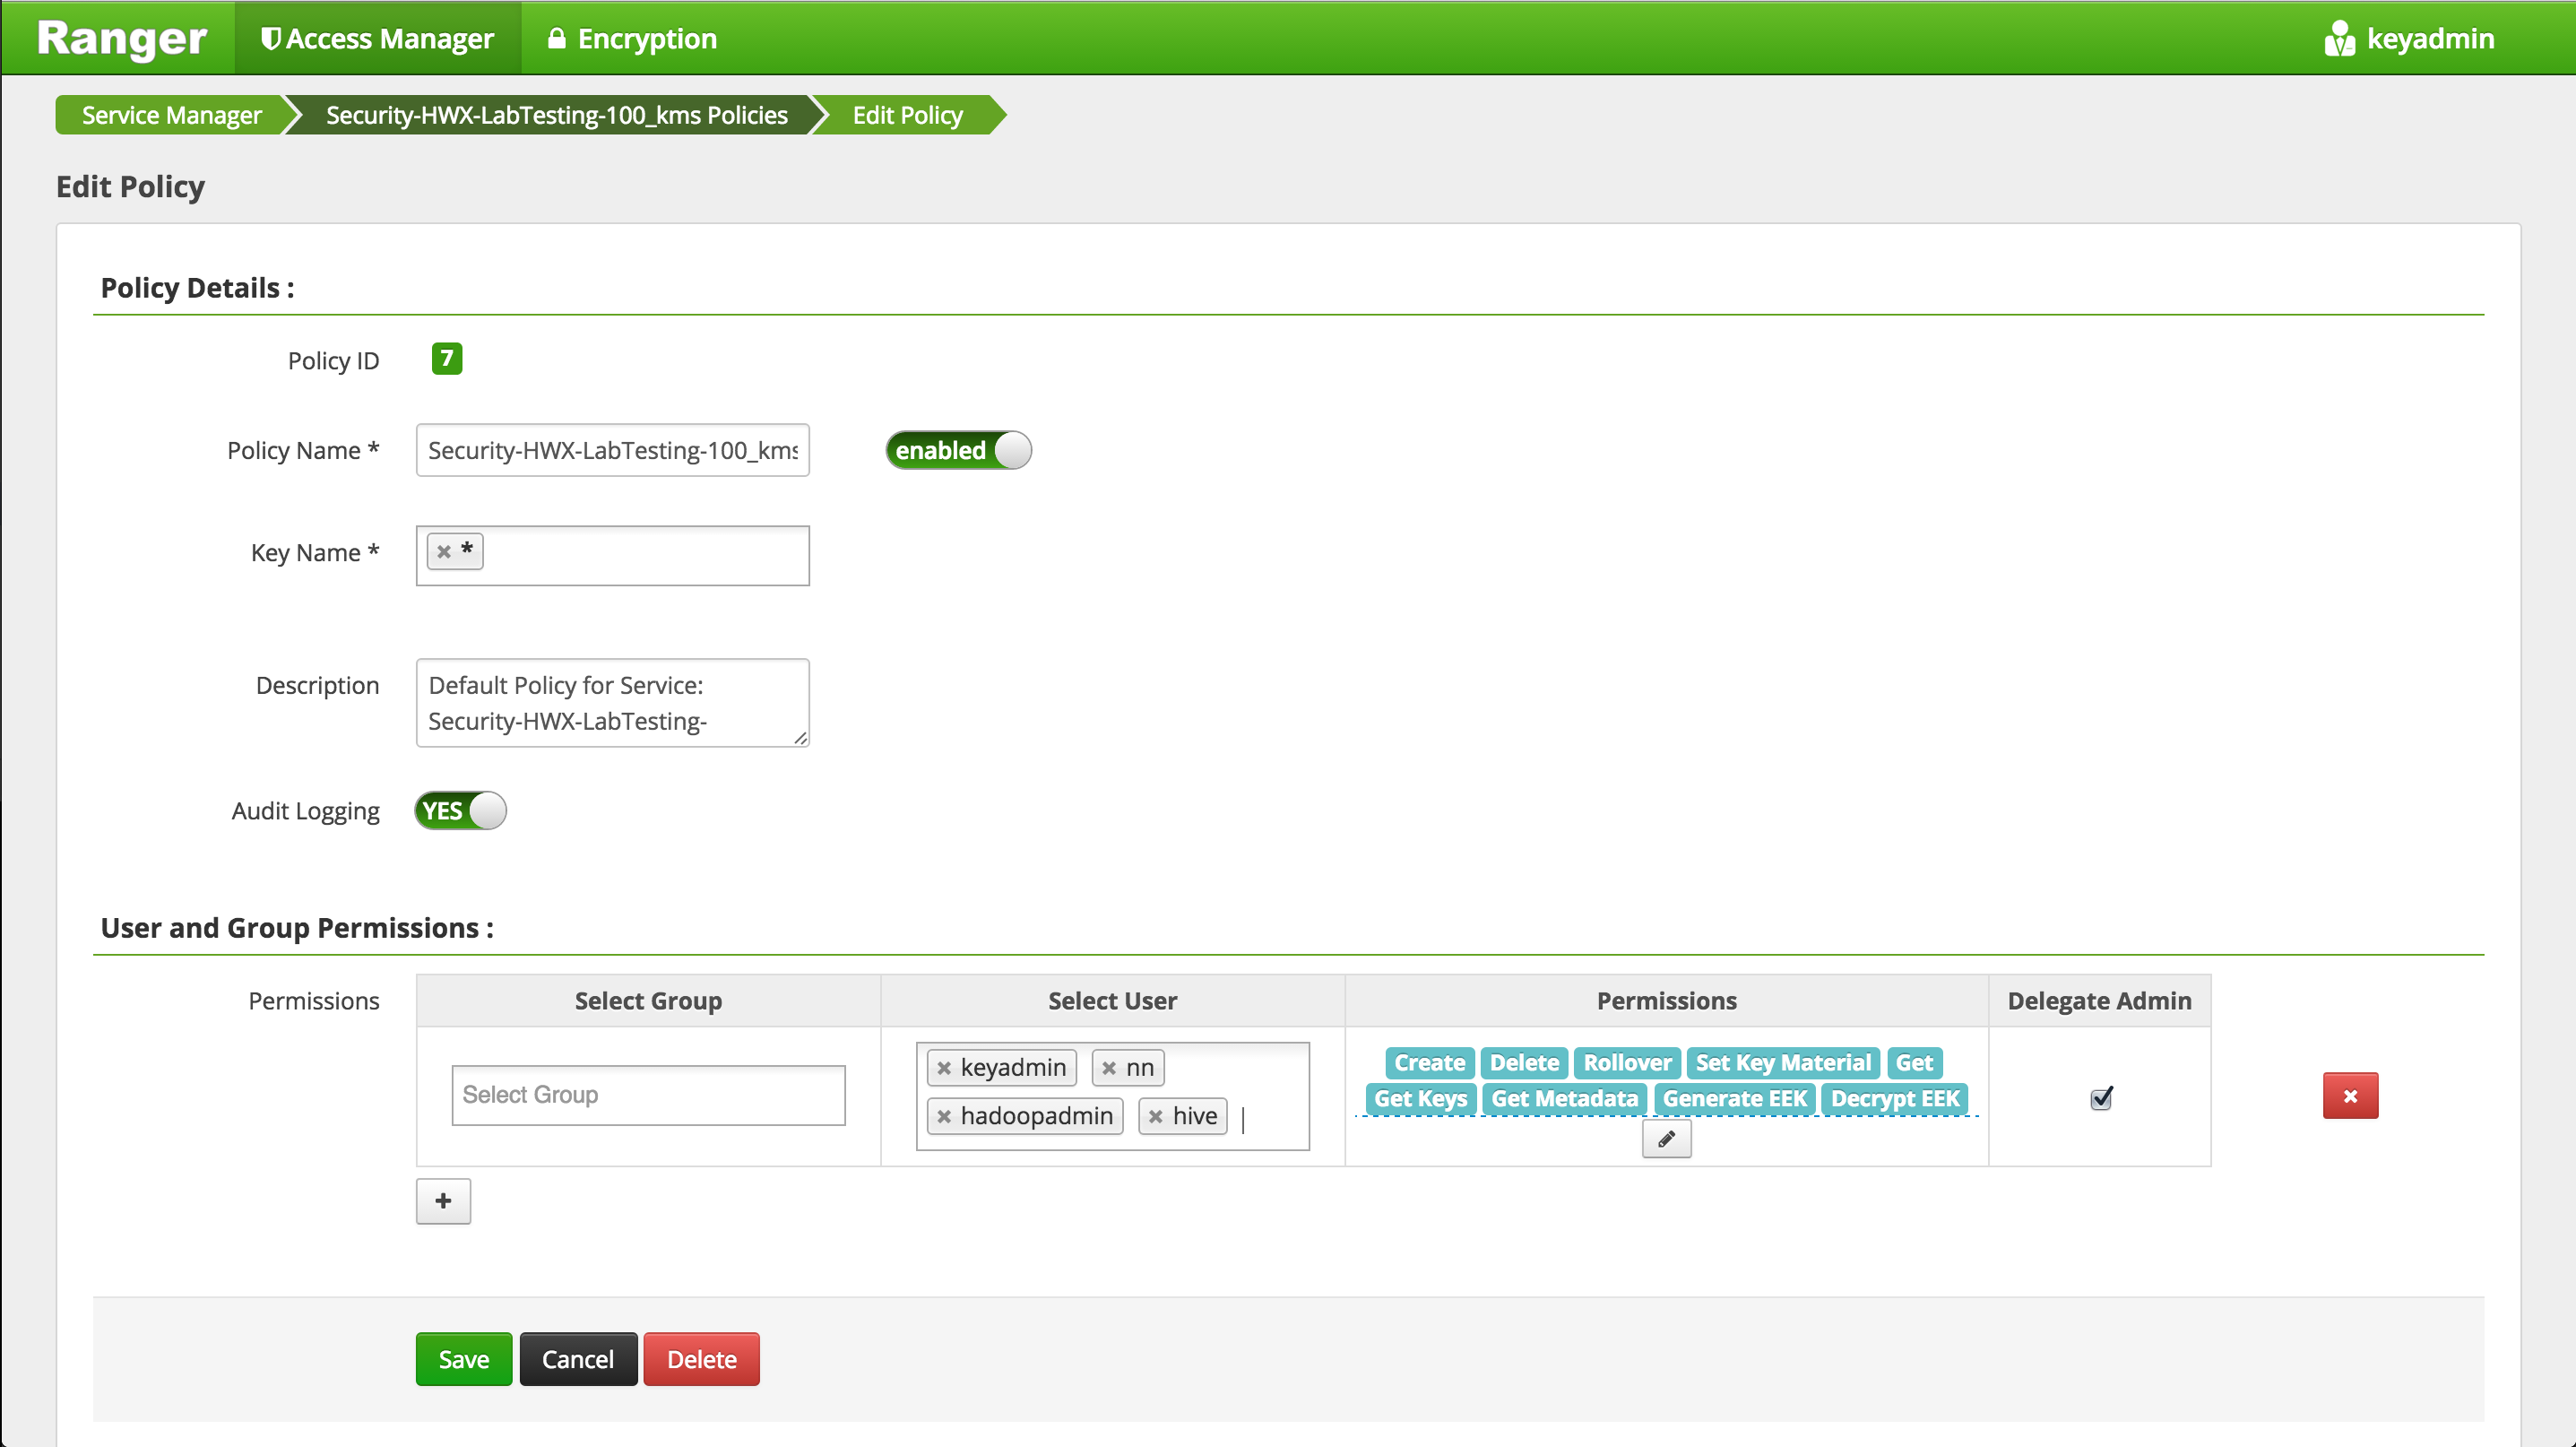Remove nn user tag
This screenshot has width=2576, height=1447.
(x=1108, y=1068)
